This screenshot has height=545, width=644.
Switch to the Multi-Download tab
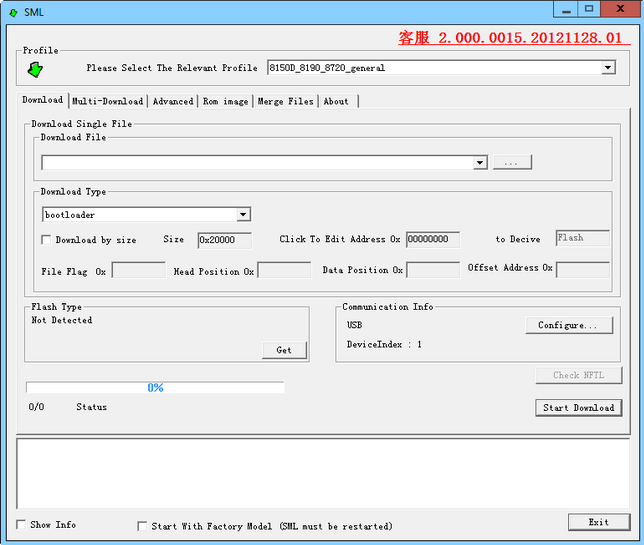[108, 101]
